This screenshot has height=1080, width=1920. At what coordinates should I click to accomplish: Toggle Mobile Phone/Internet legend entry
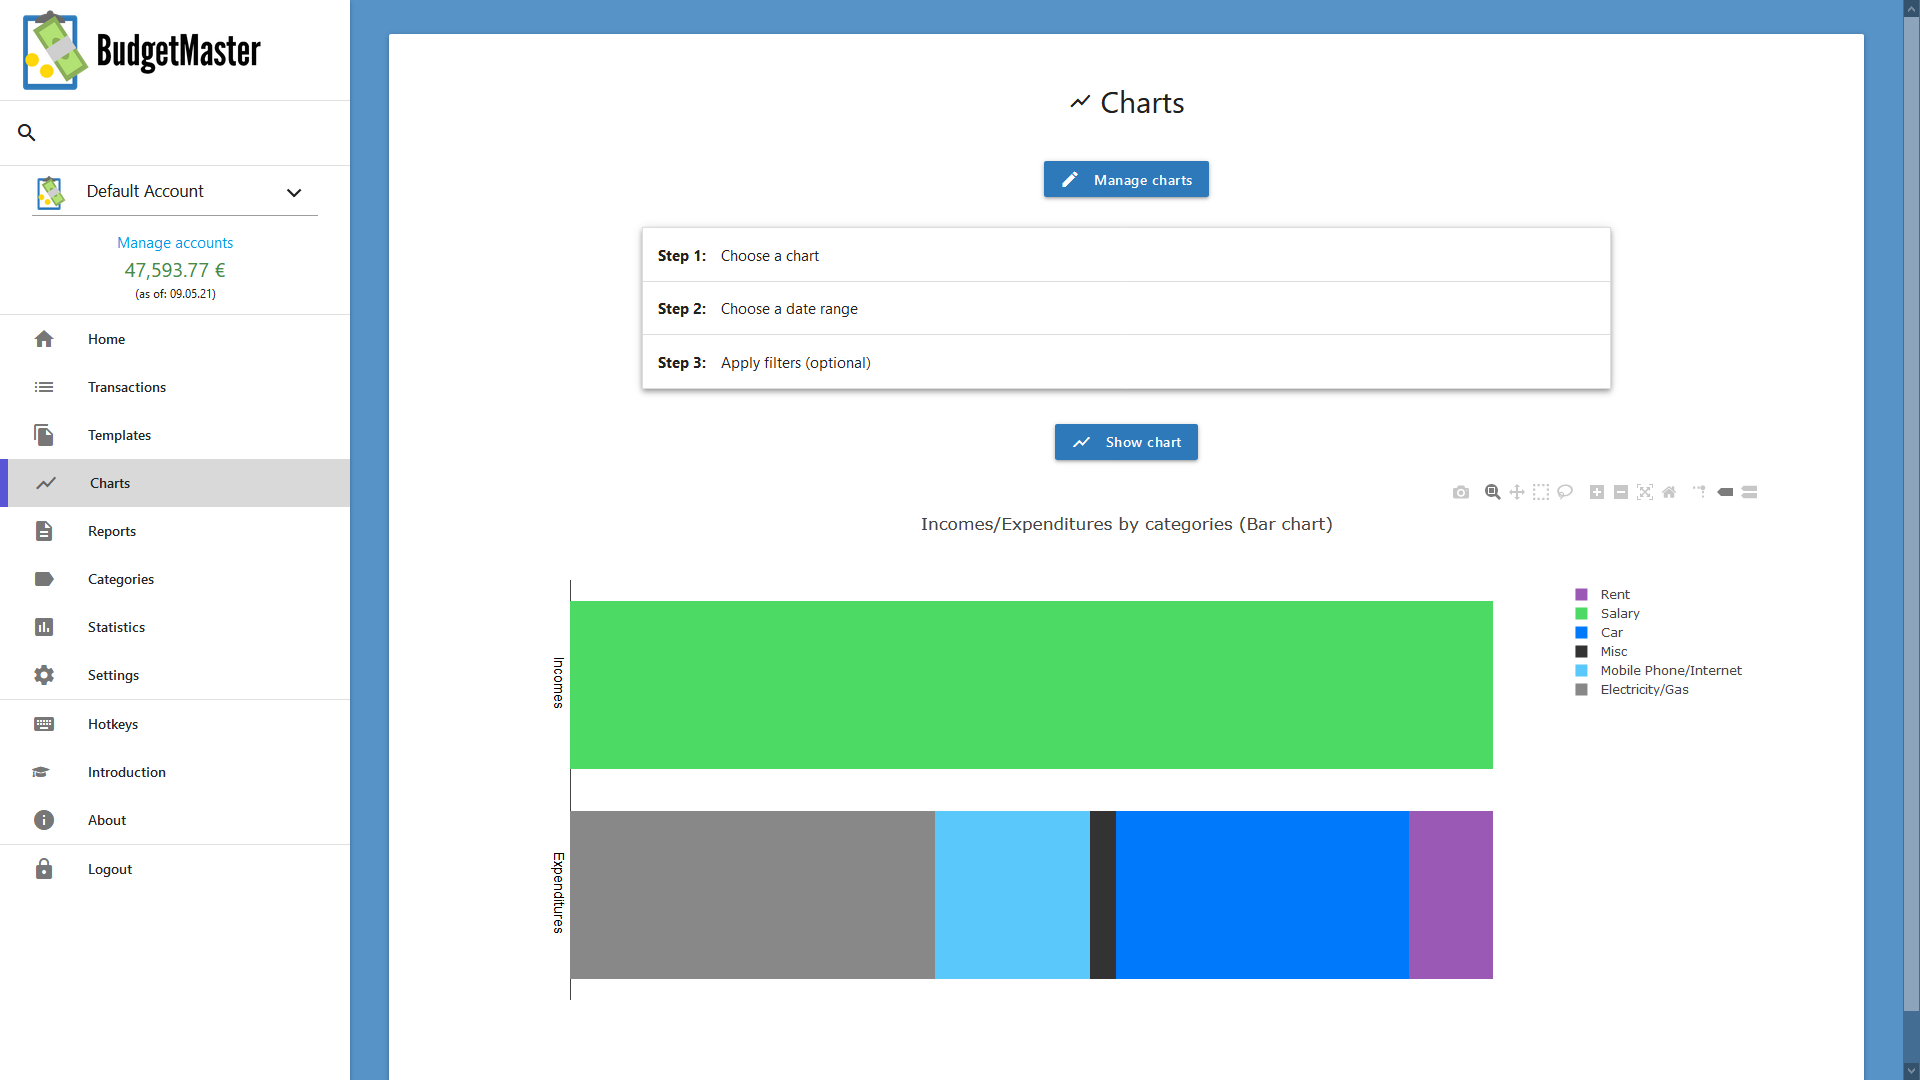[x=1659, y=670]
